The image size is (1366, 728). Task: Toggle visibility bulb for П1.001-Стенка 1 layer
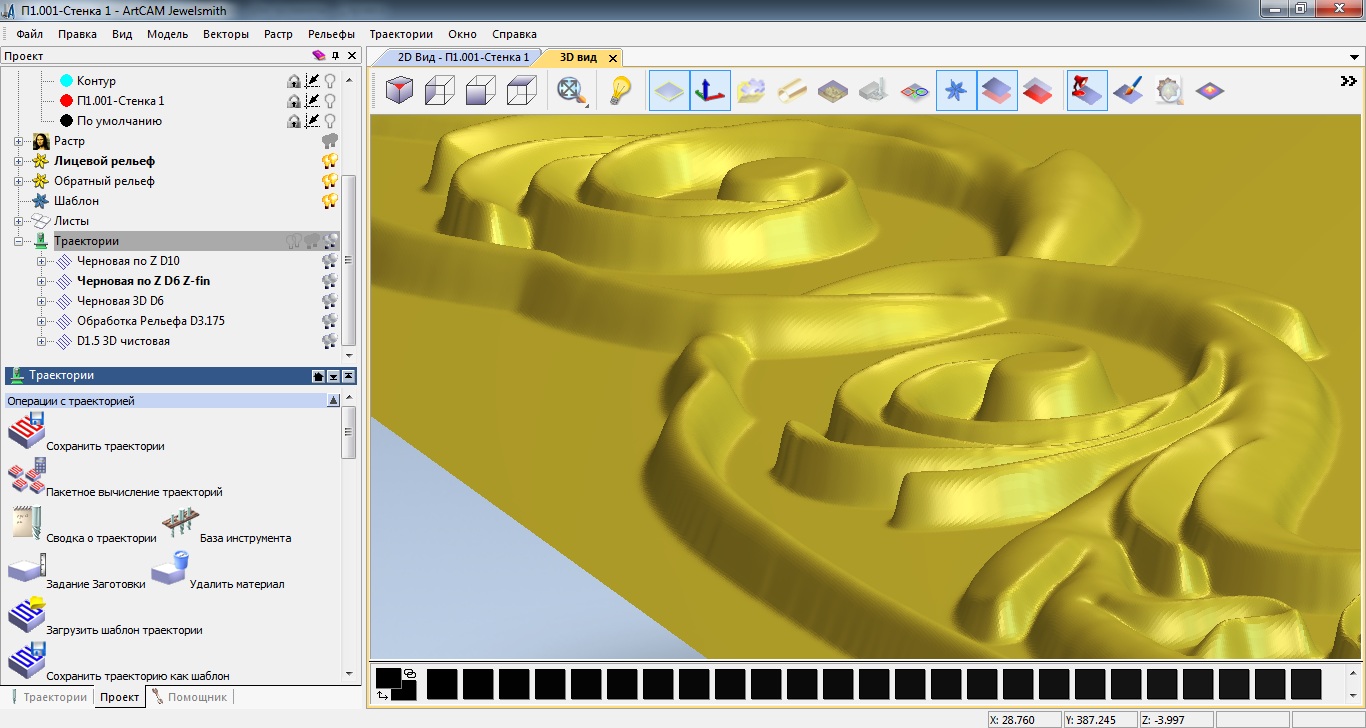(x=329, y=100)
